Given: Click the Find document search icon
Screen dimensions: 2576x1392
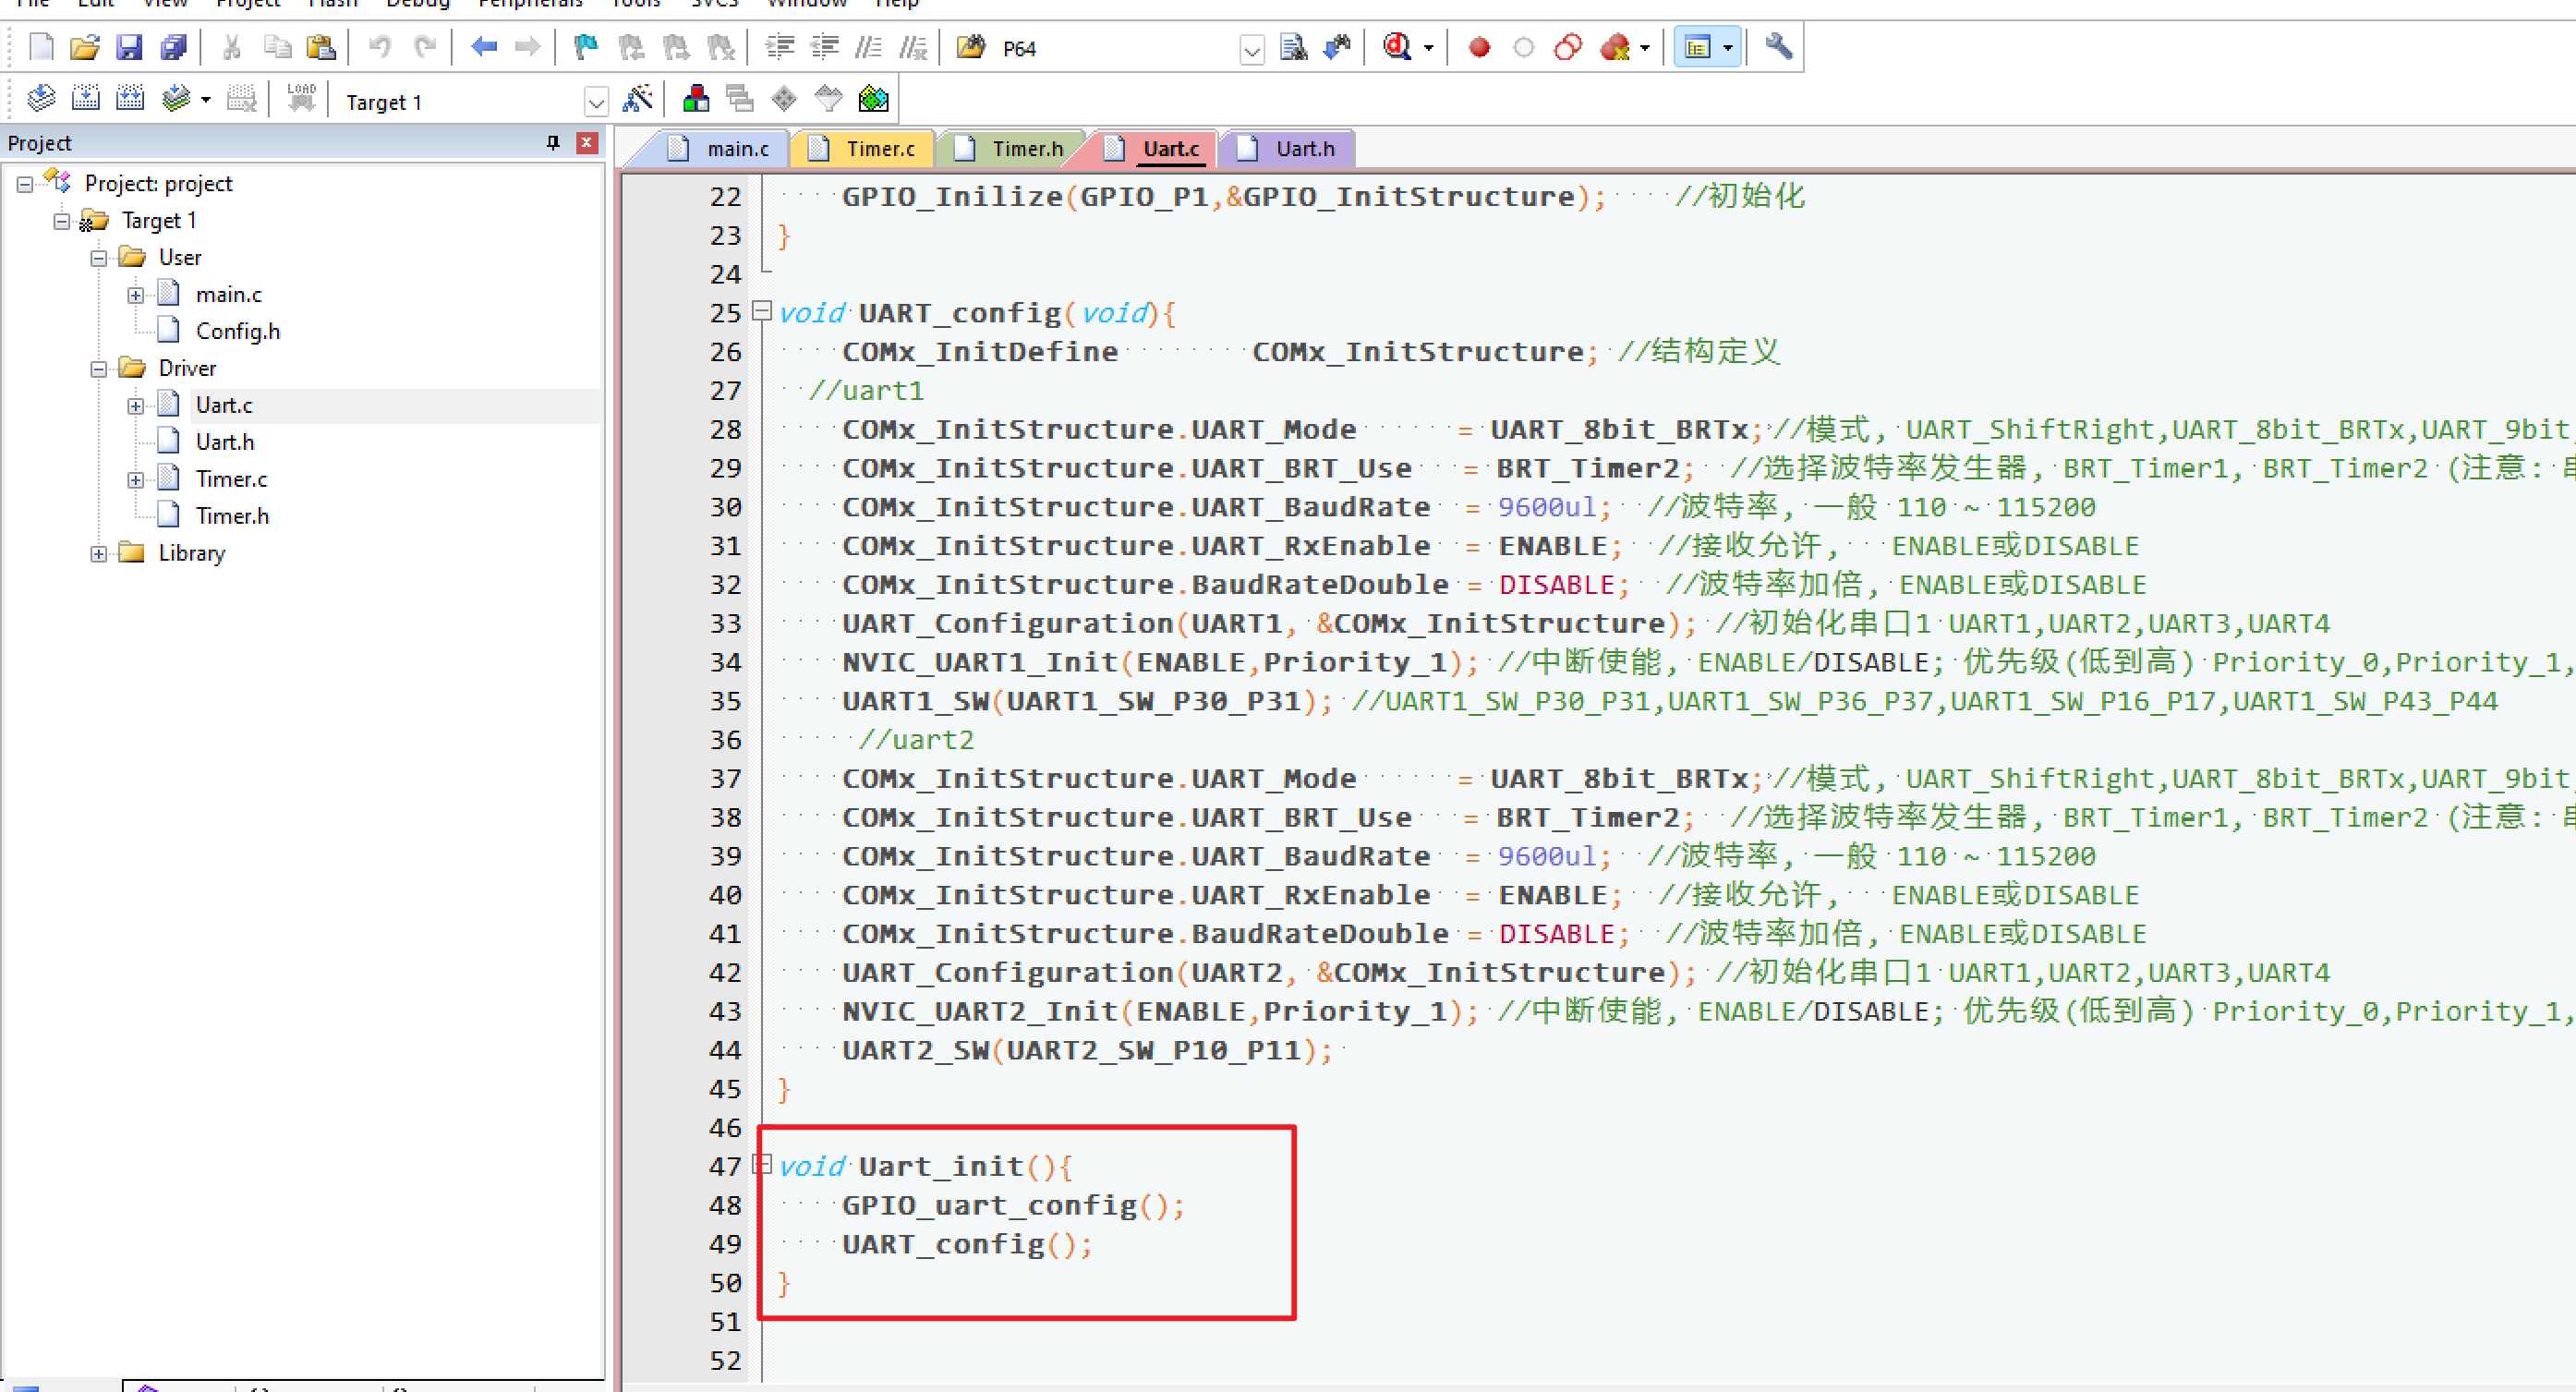Looking at the screenshot, I should coord(1293,47).
